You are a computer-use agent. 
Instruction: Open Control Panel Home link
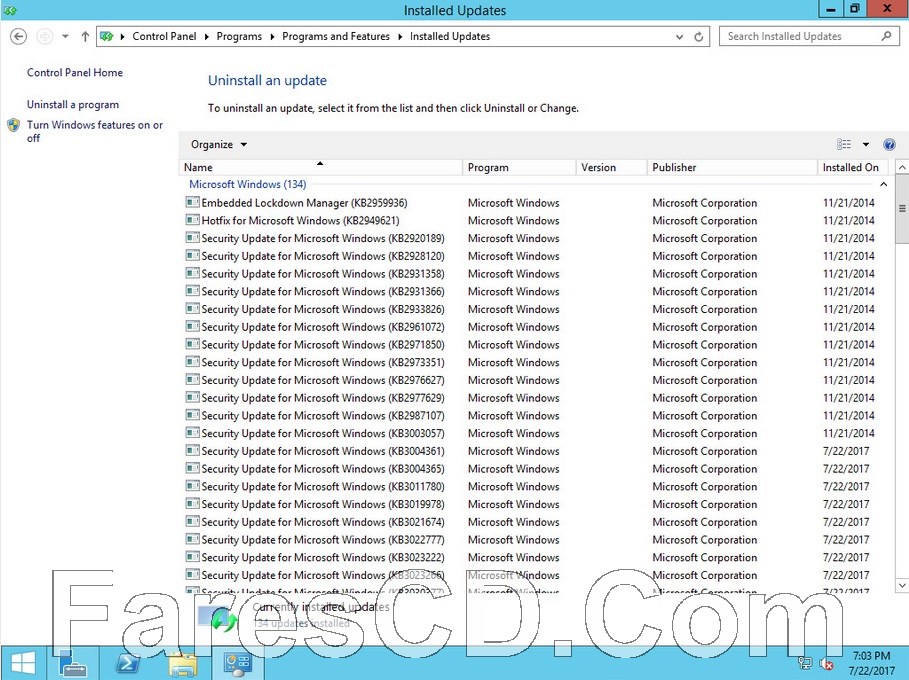pyautogui.click(x=75, y=72)
